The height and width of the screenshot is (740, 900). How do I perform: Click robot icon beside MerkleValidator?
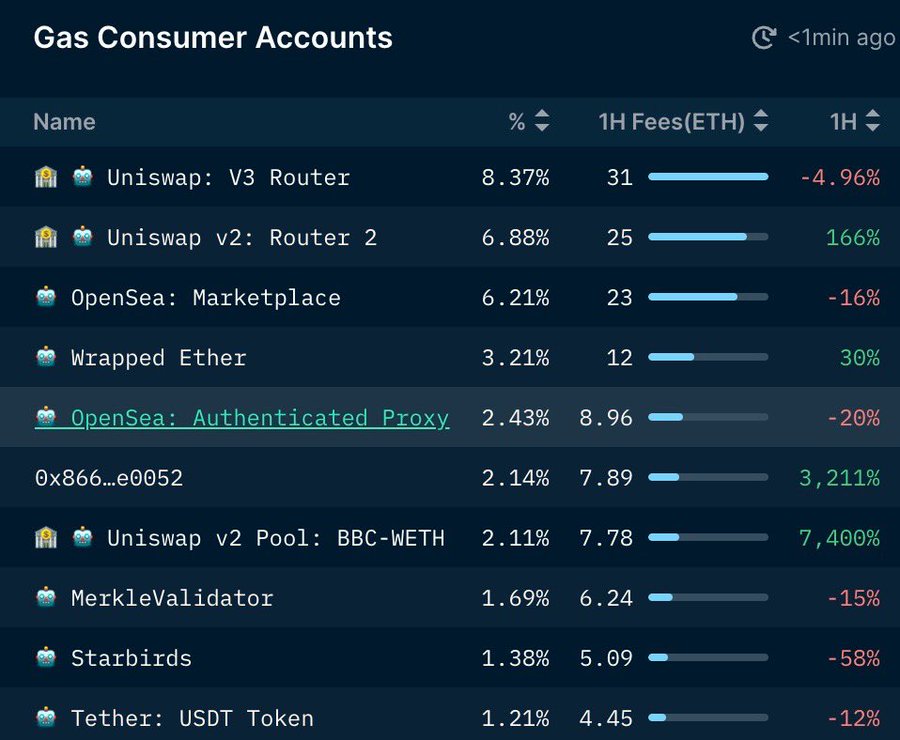46,598
